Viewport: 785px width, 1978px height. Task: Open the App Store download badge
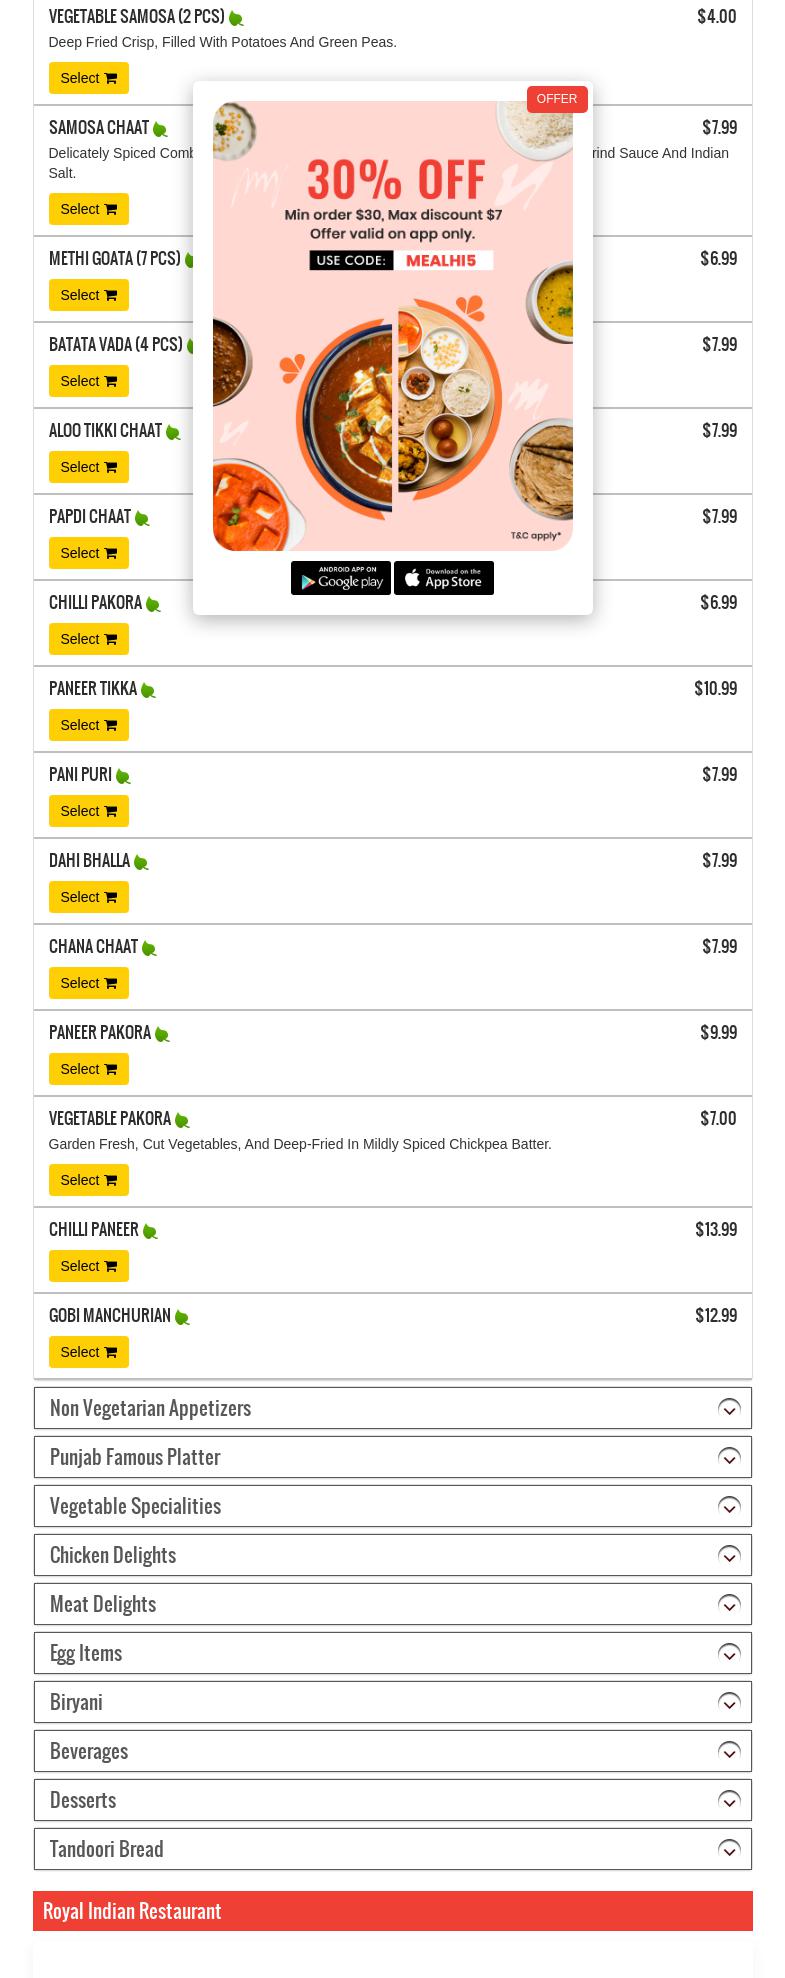(444, 578)
